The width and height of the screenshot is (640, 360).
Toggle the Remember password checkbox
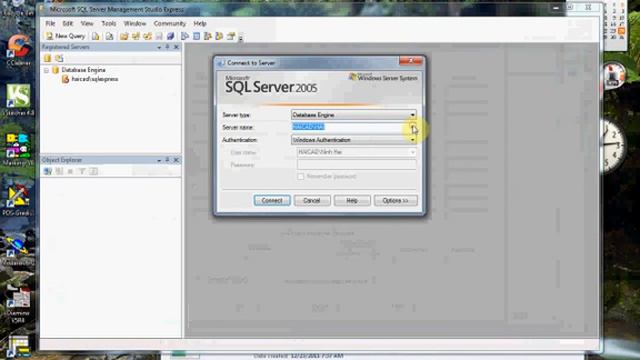coord(301,177)
